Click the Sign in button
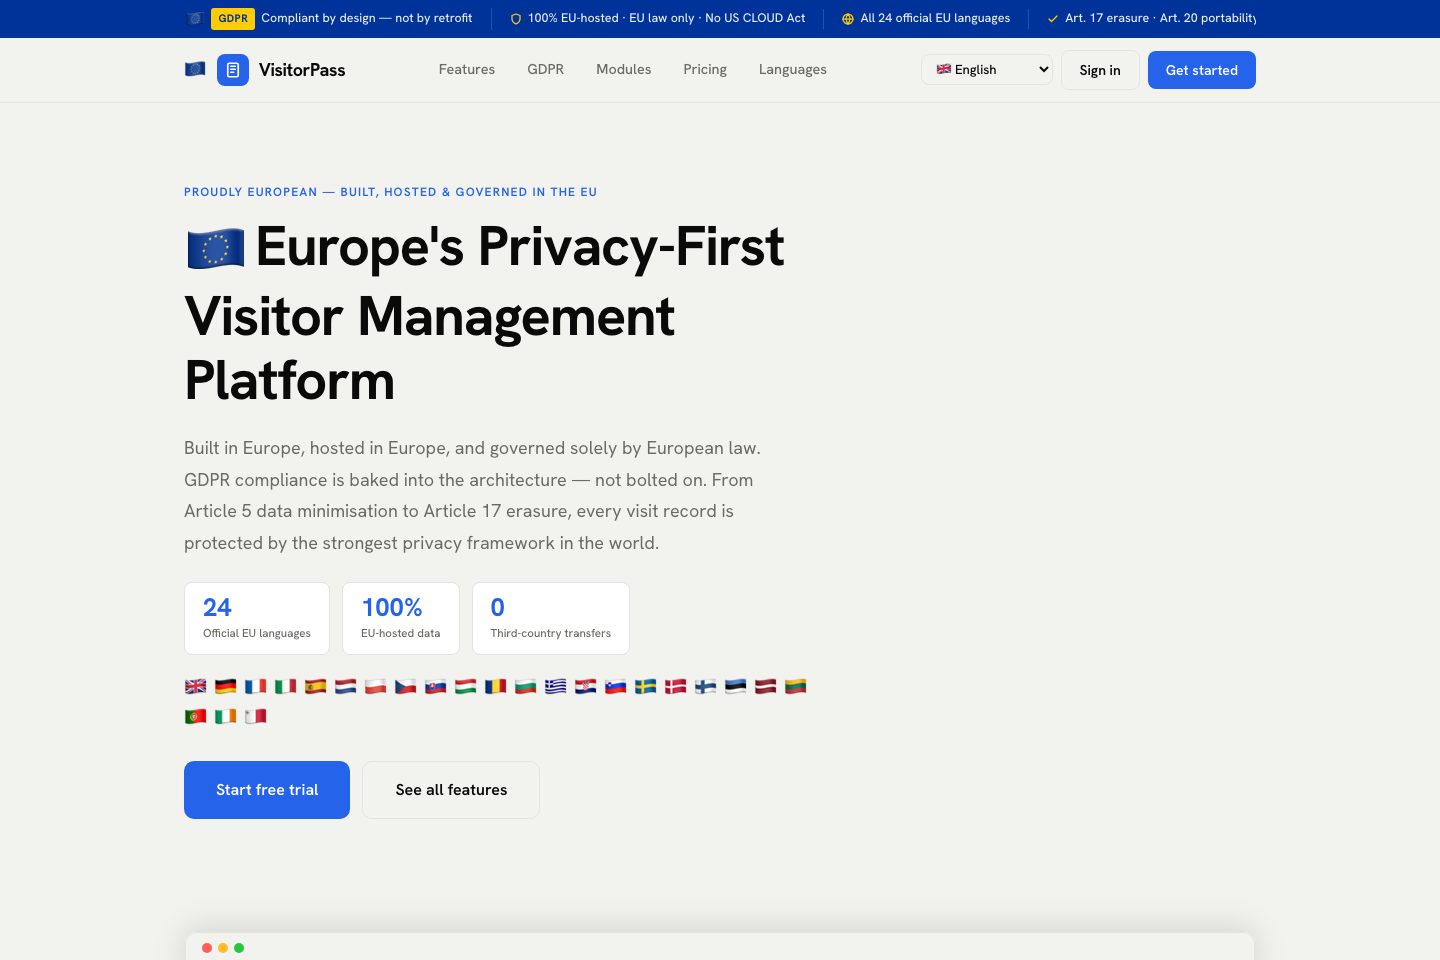1440x960 pixels. coord(1100,70)
